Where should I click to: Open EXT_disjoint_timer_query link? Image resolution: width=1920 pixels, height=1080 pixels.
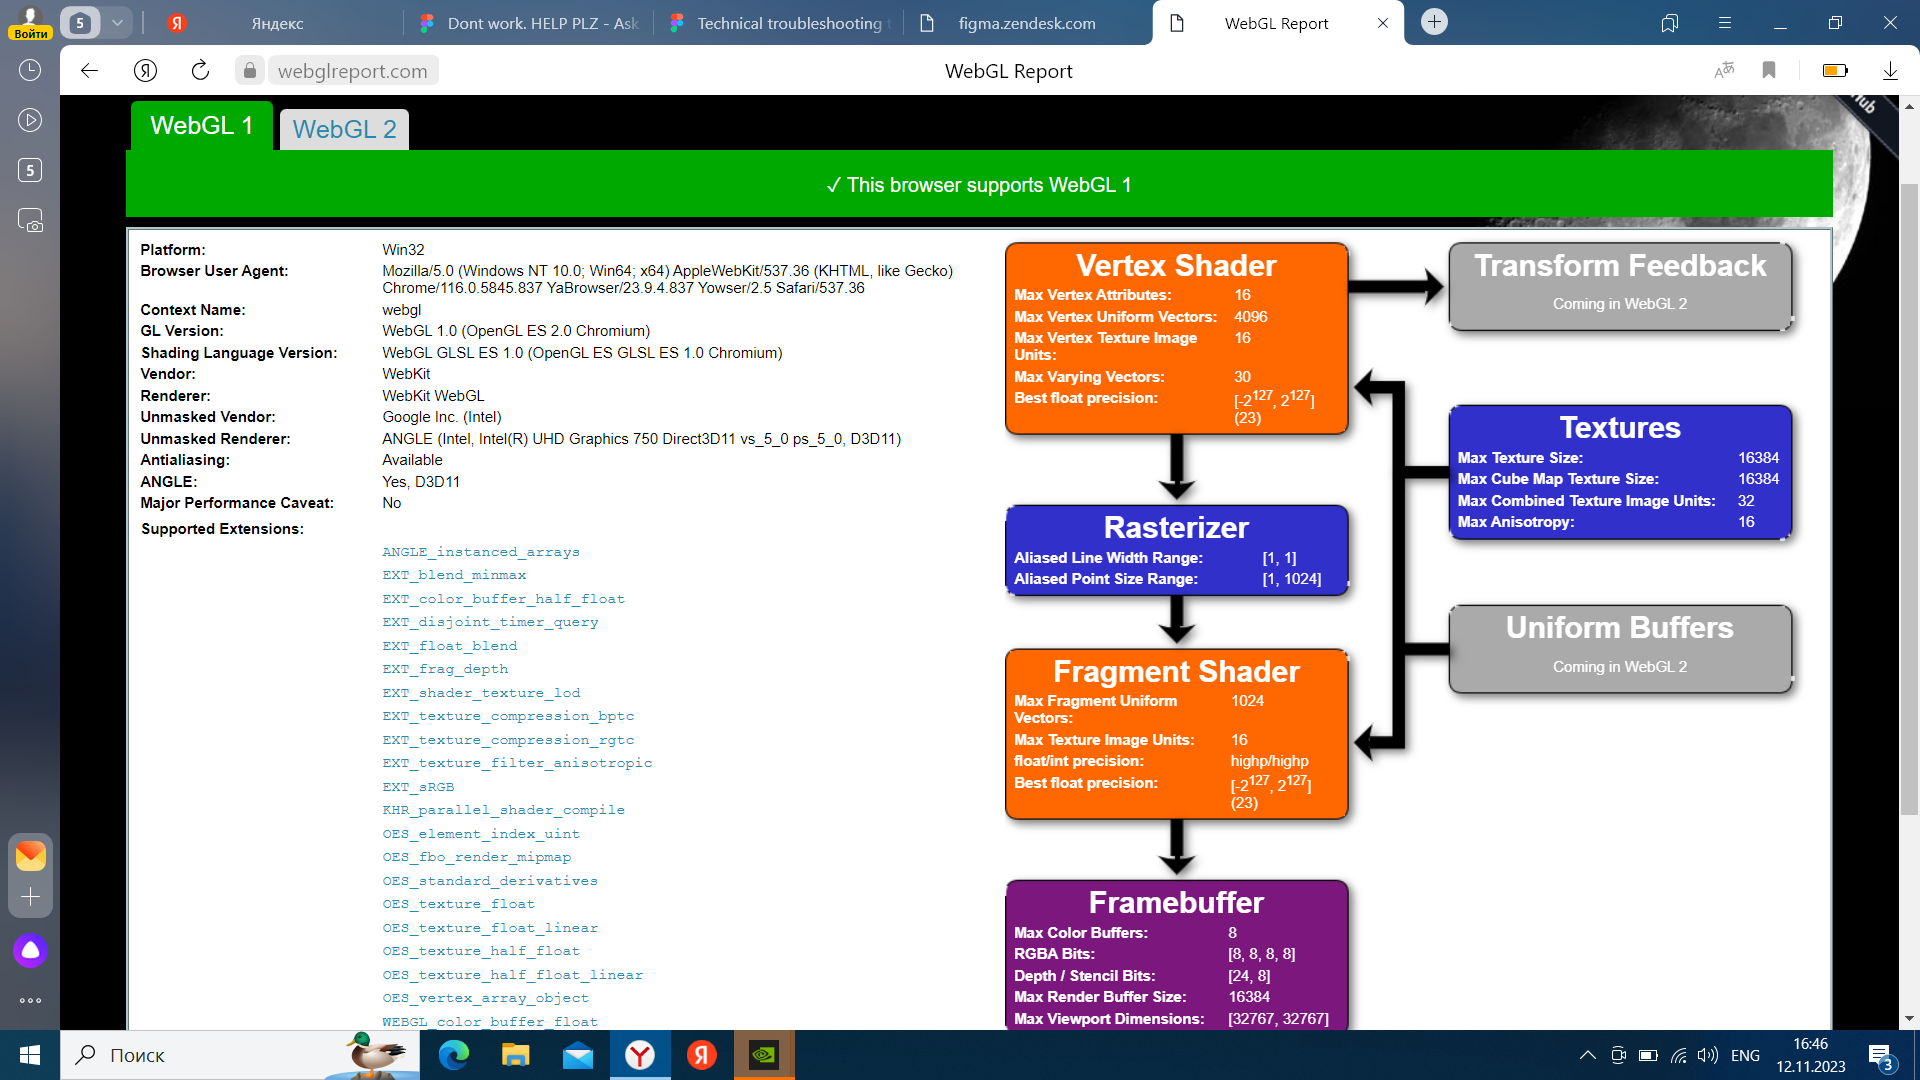click(x=490, y=622)
